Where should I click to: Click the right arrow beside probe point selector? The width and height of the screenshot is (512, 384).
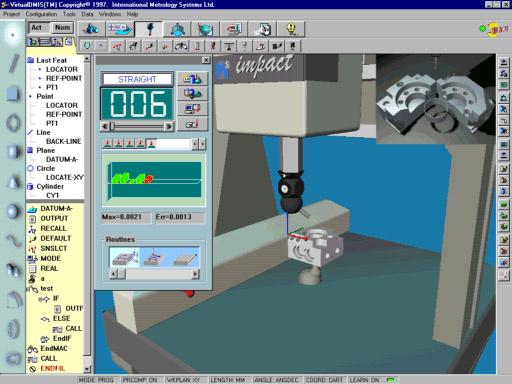click(203, 144)
